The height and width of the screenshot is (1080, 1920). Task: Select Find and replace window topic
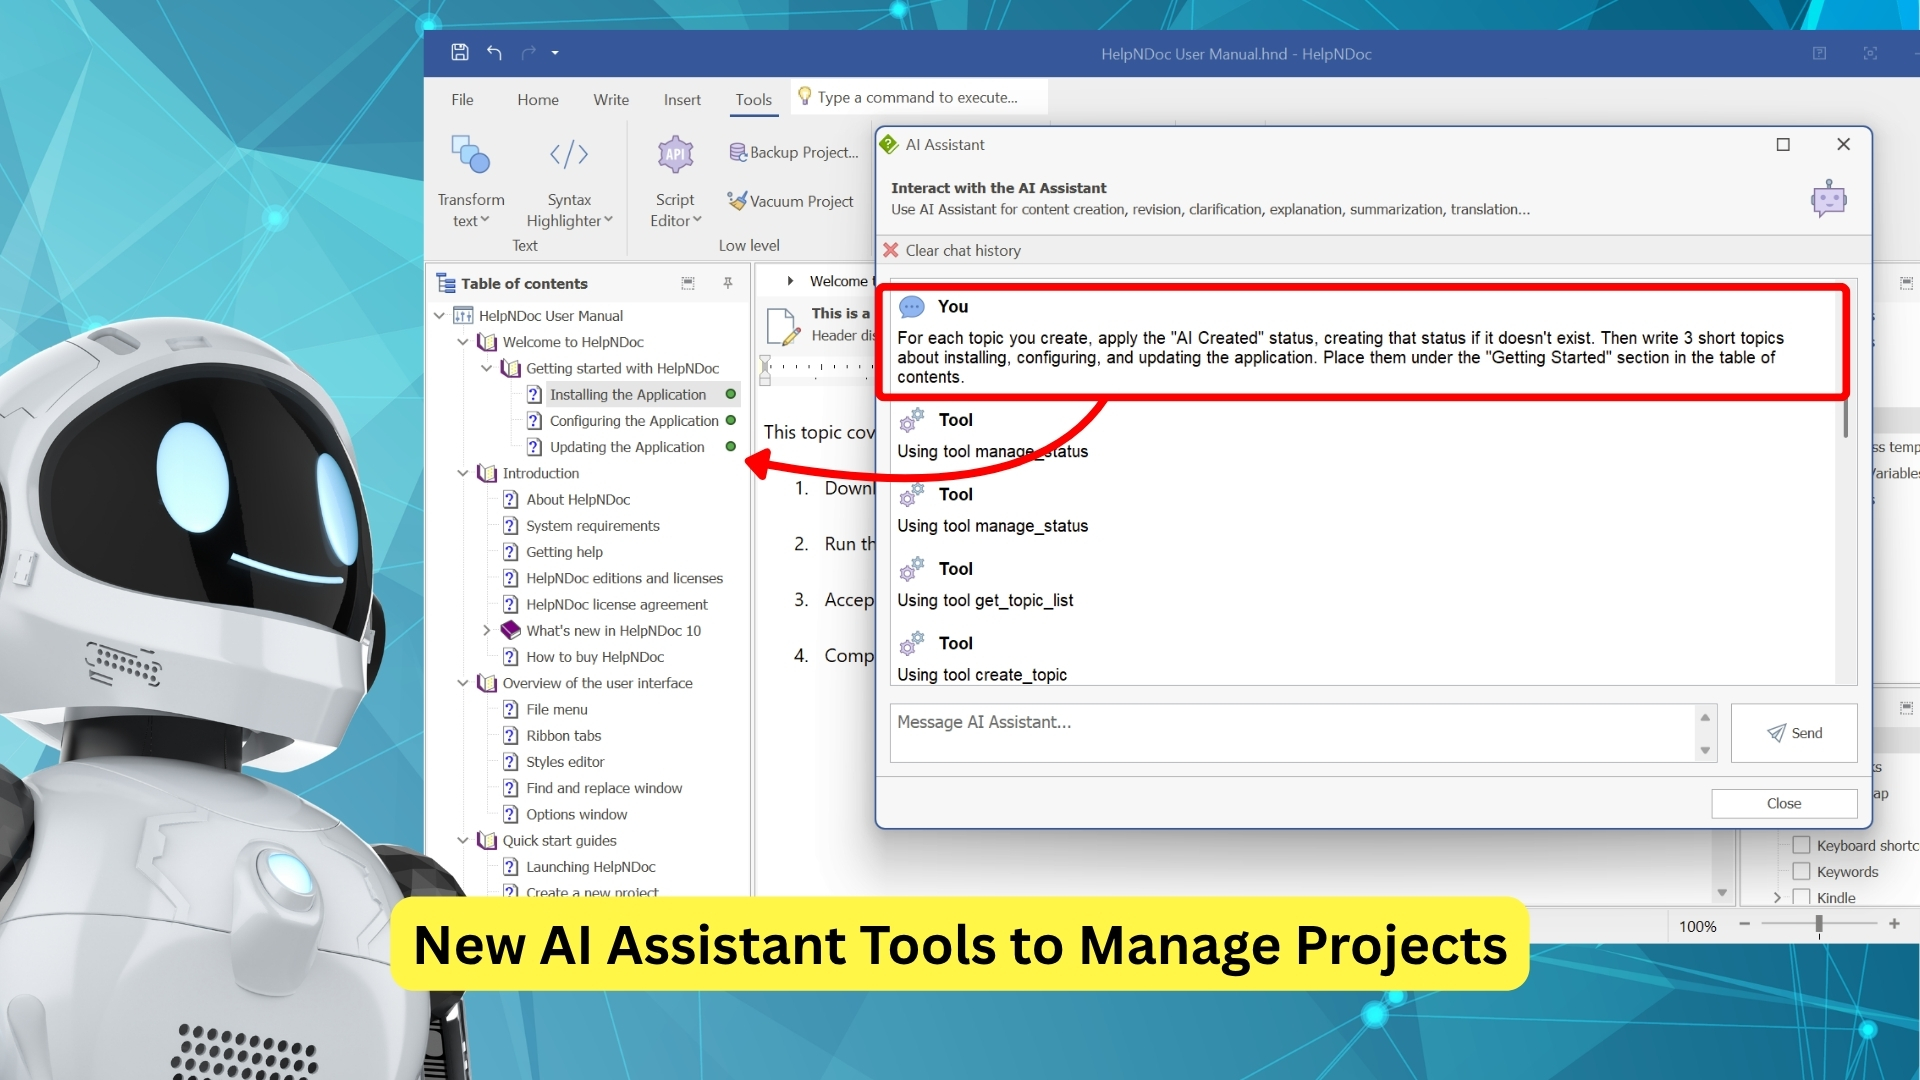(604, 788)
